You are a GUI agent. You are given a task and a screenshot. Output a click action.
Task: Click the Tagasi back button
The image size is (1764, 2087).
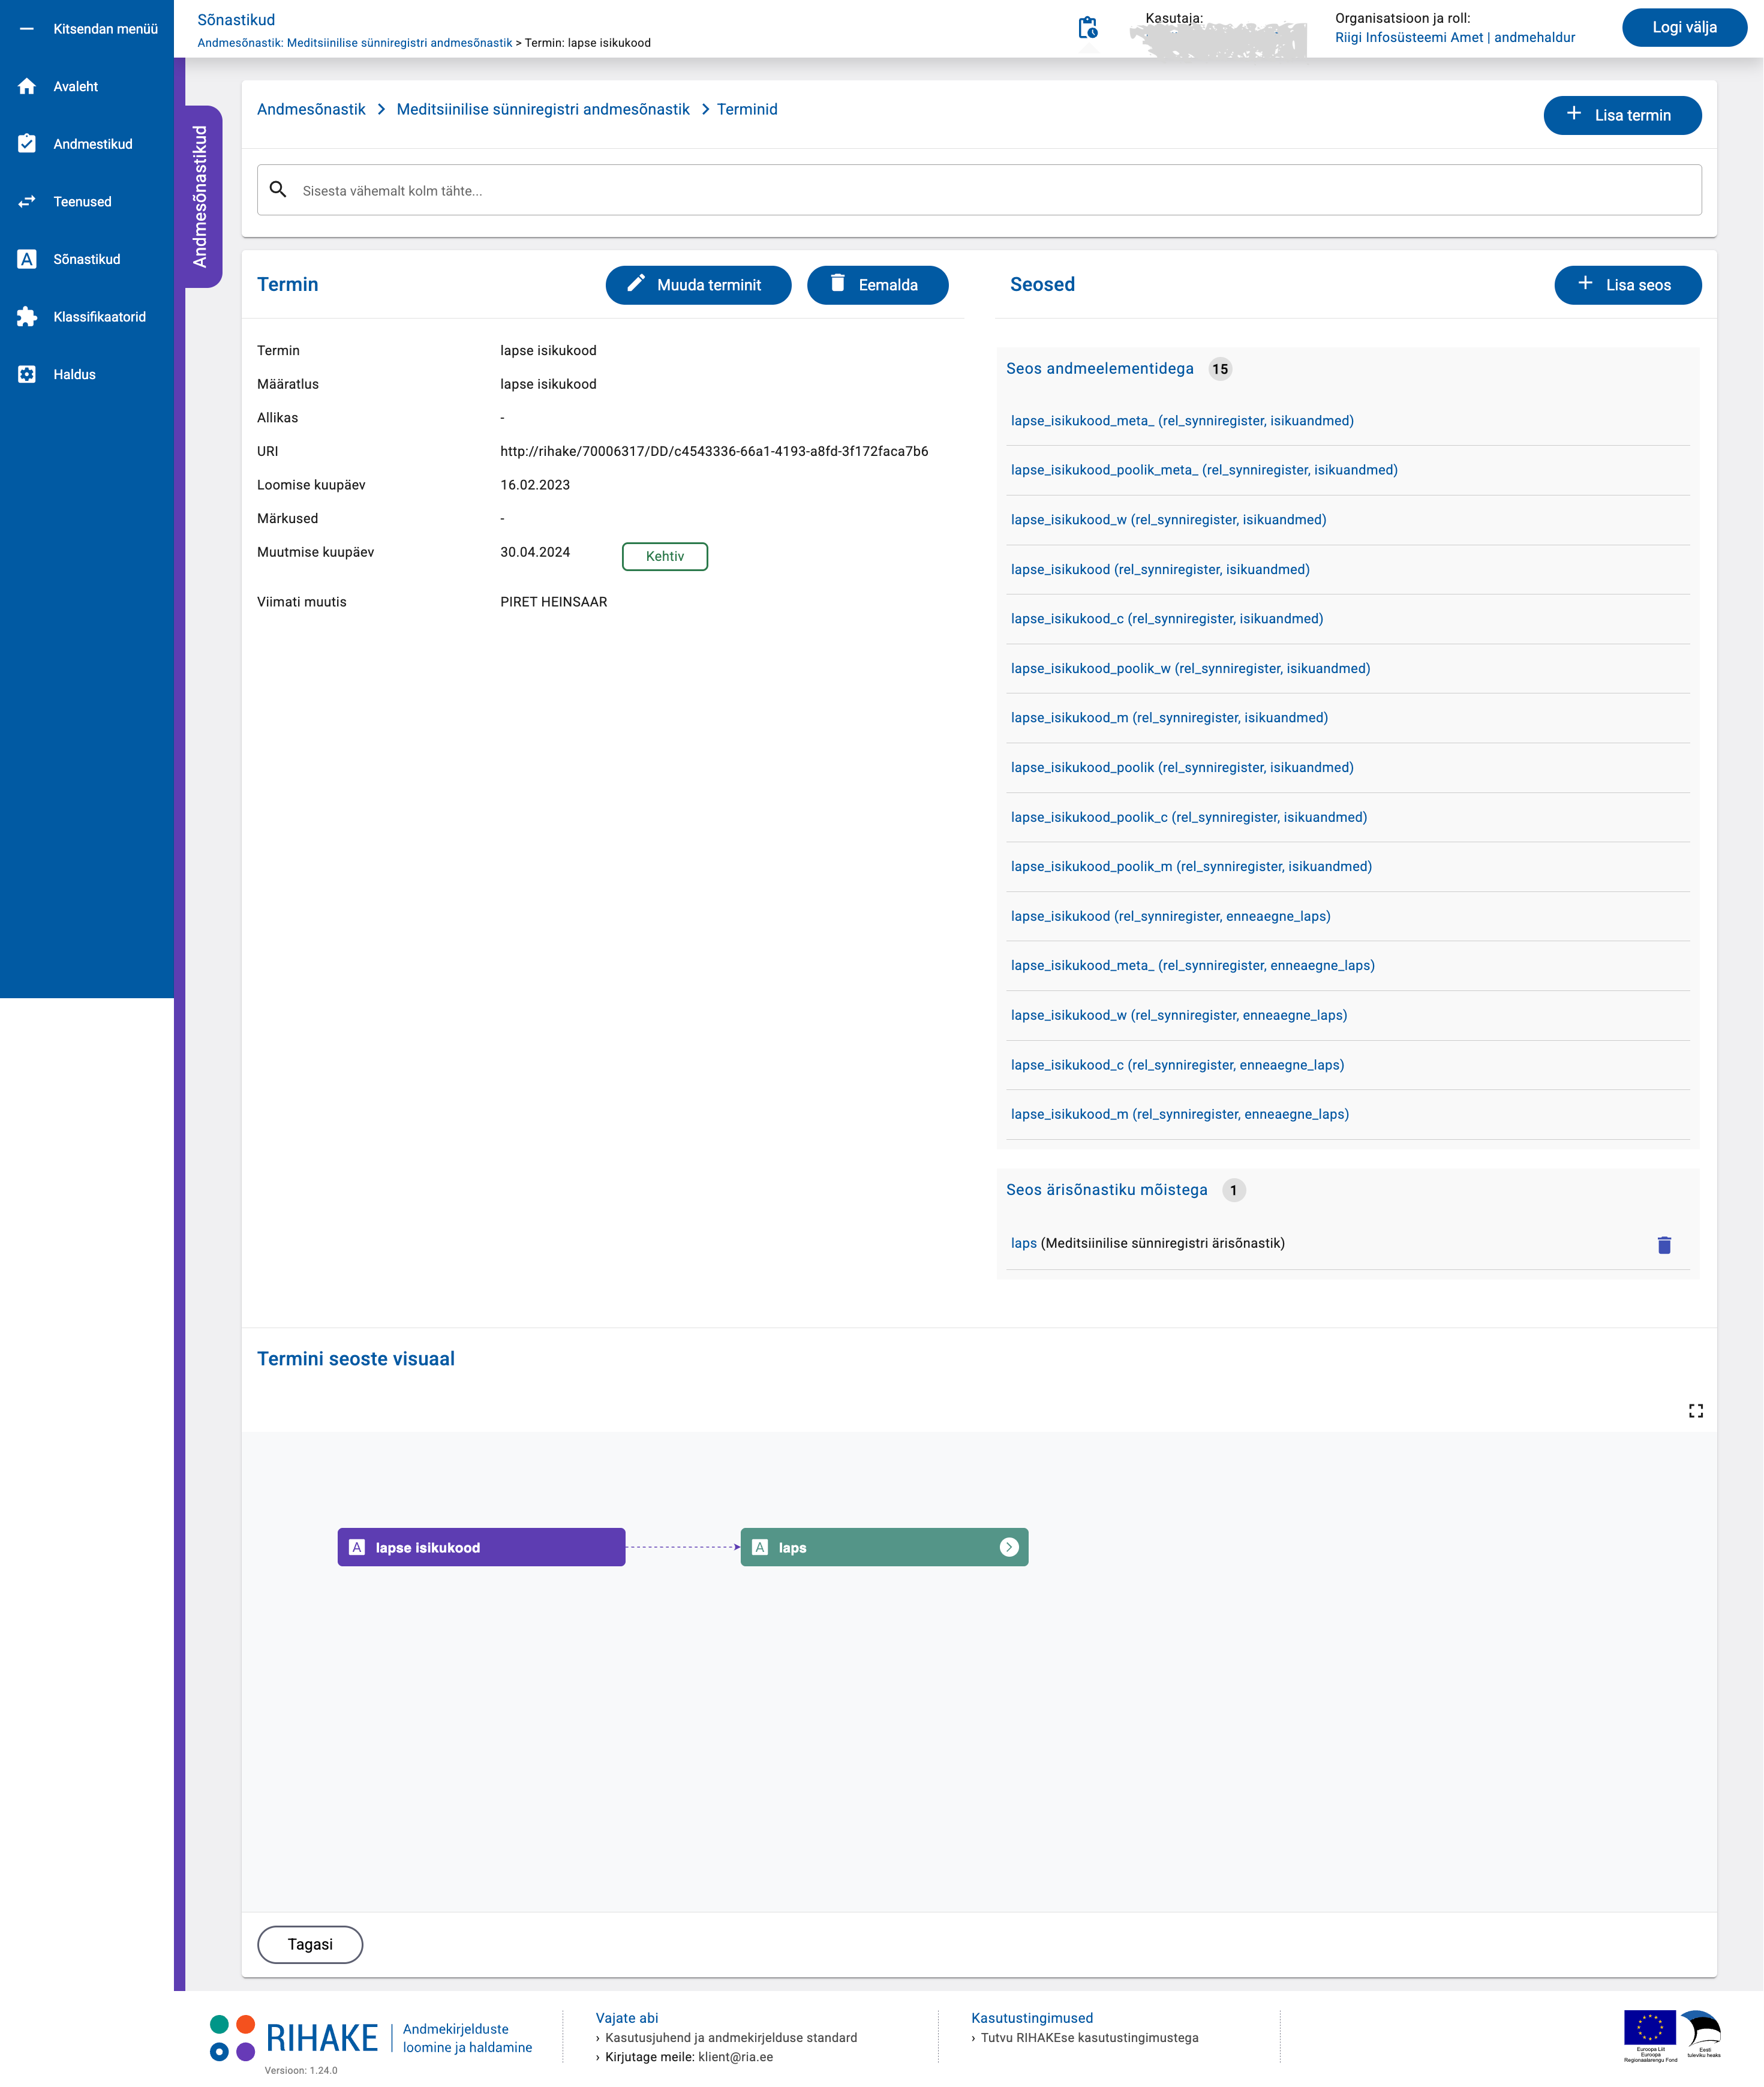pyautogui.click(x=310, y=1945)
